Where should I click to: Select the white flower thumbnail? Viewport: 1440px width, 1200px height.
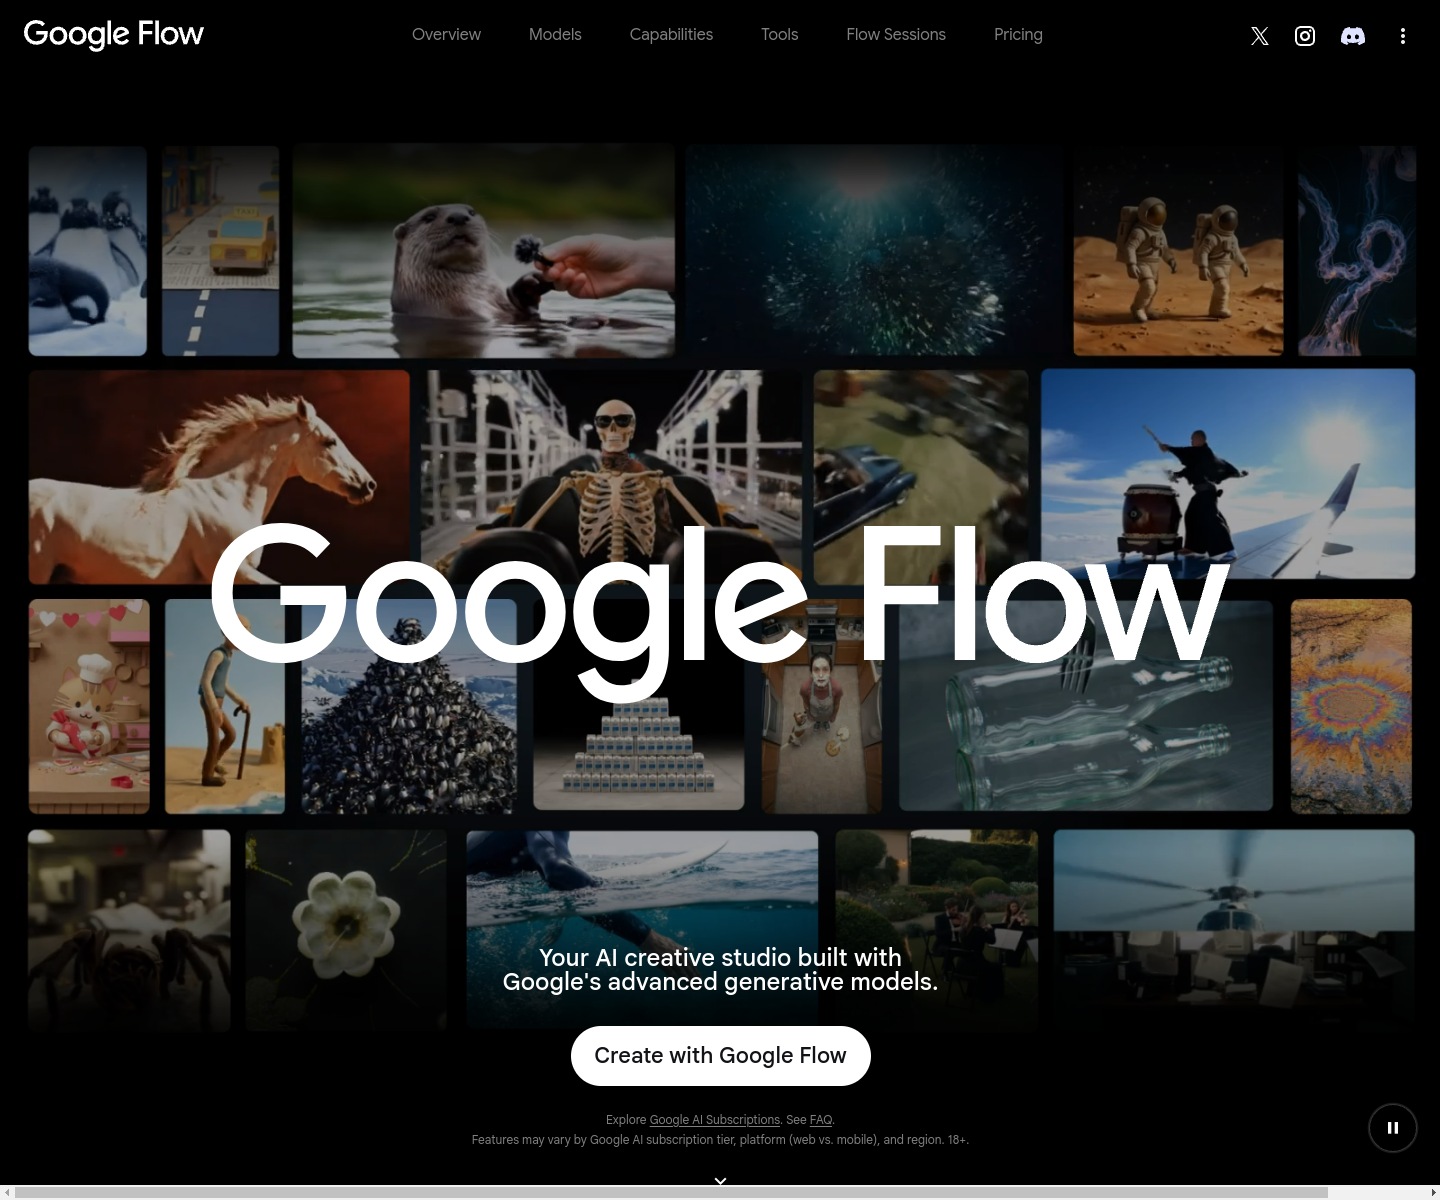click(x=346, y=930)
